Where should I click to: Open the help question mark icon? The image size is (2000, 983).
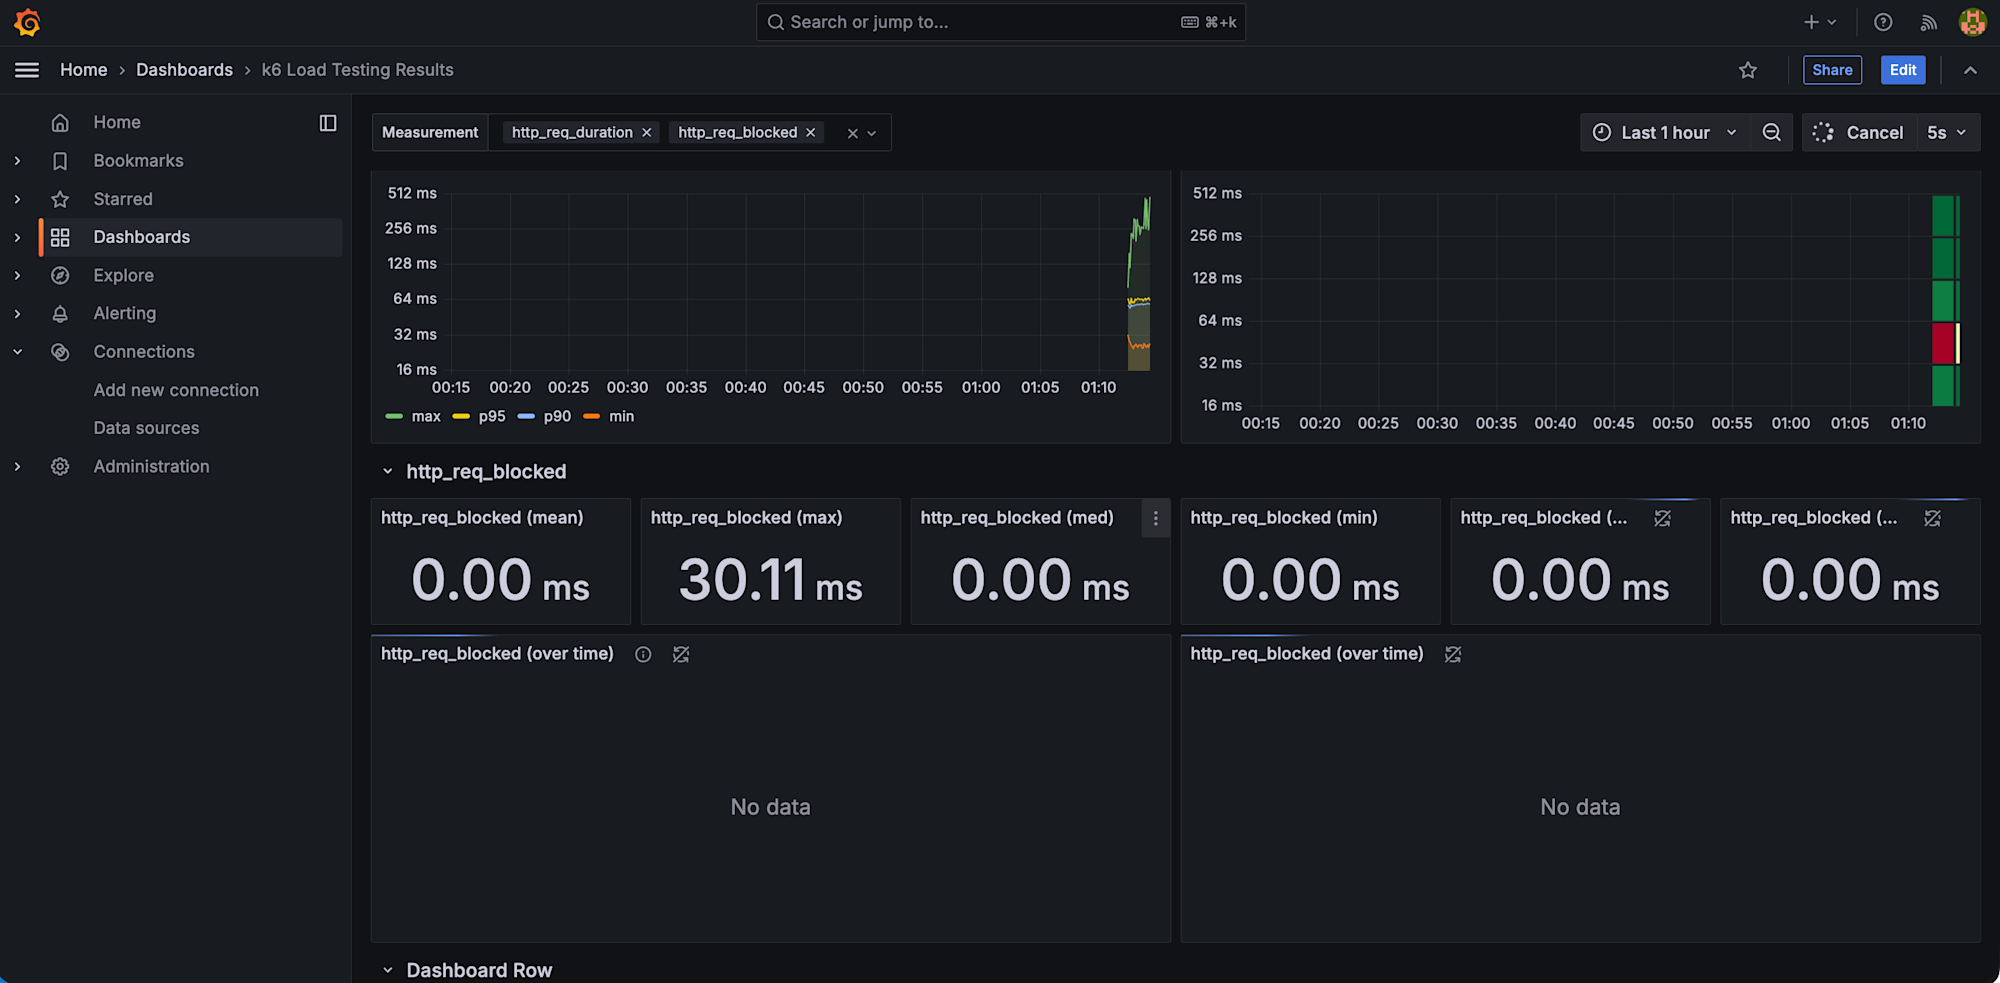point(1882,22)
